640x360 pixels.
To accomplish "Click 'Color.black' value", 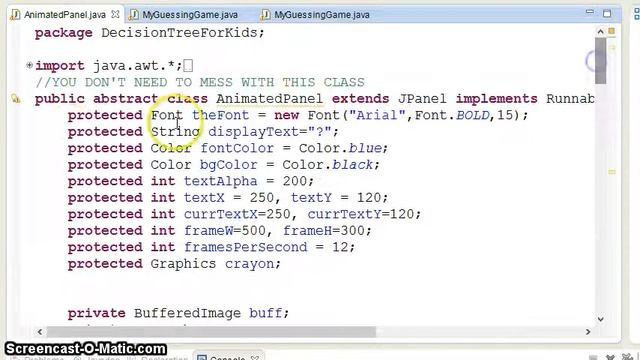I will click(x=328, y=165).
